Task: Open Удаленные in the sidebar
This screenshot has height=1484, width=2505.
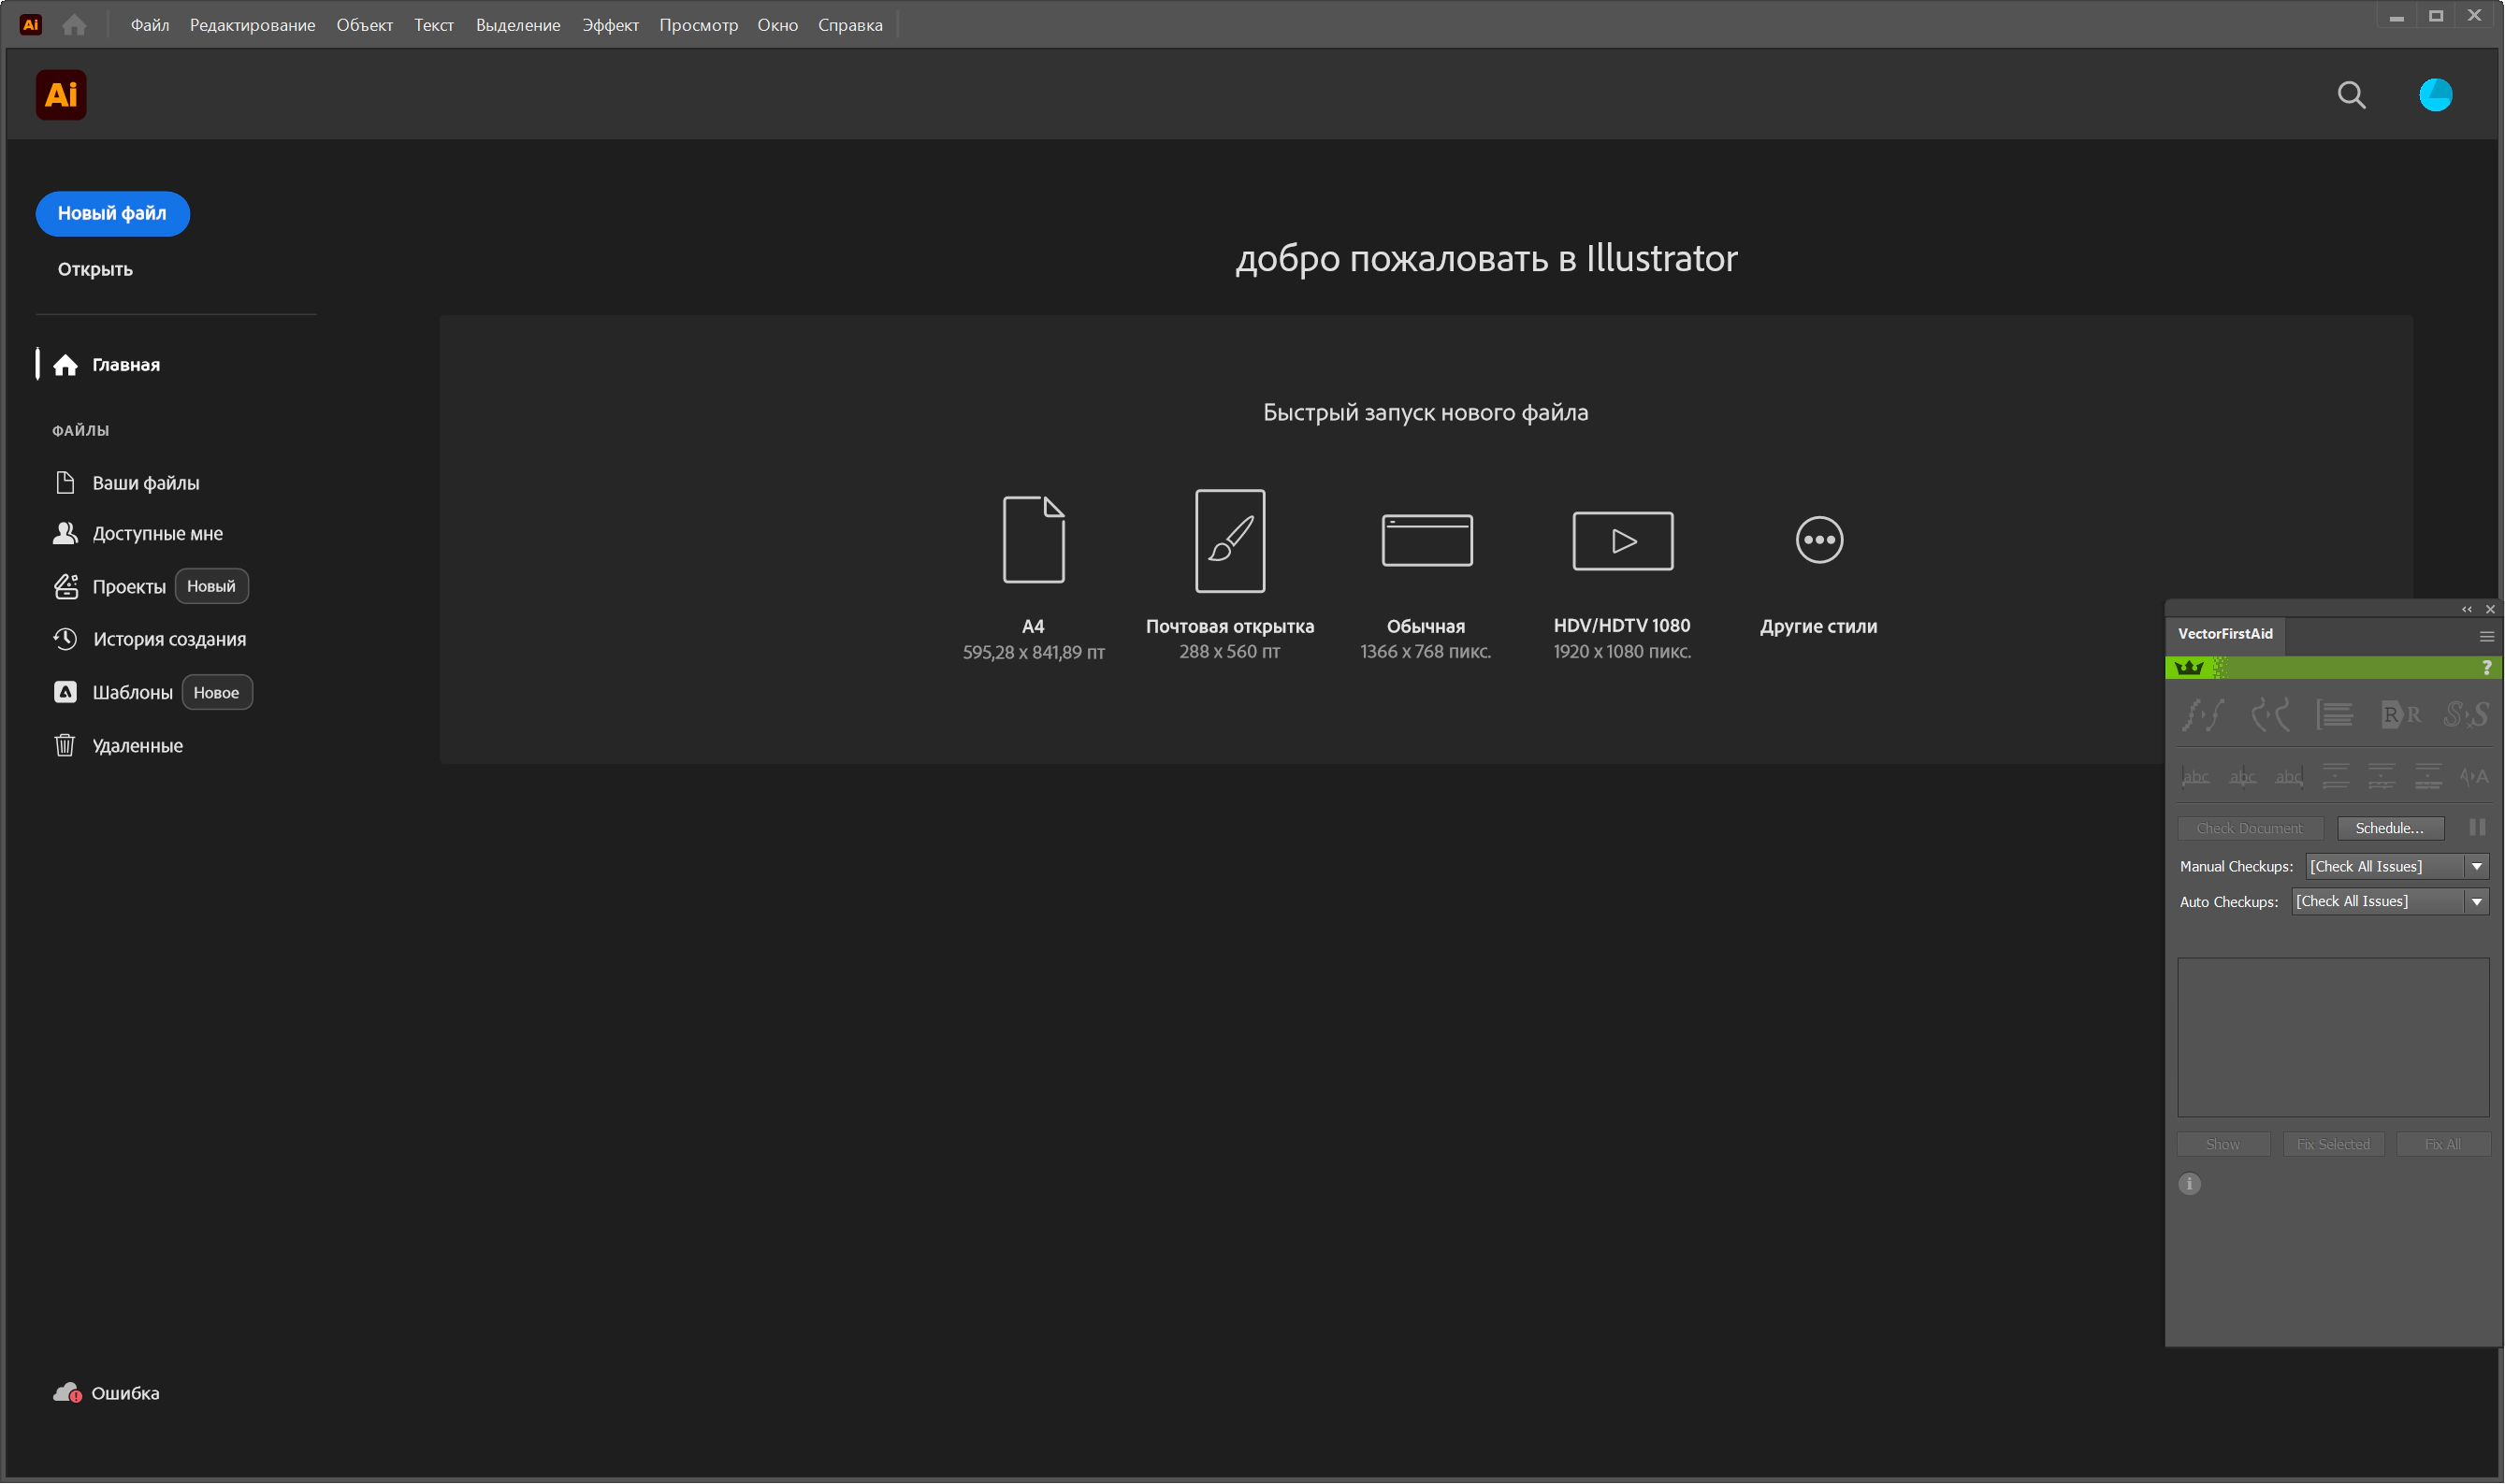Action: pos(118,746)
